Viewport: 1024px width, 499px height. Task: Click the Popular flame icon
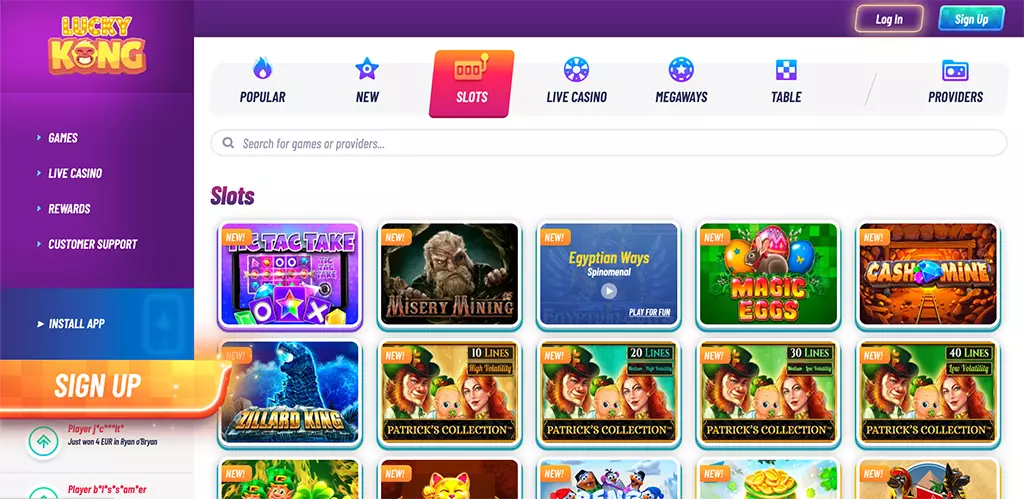pos(263,69)
